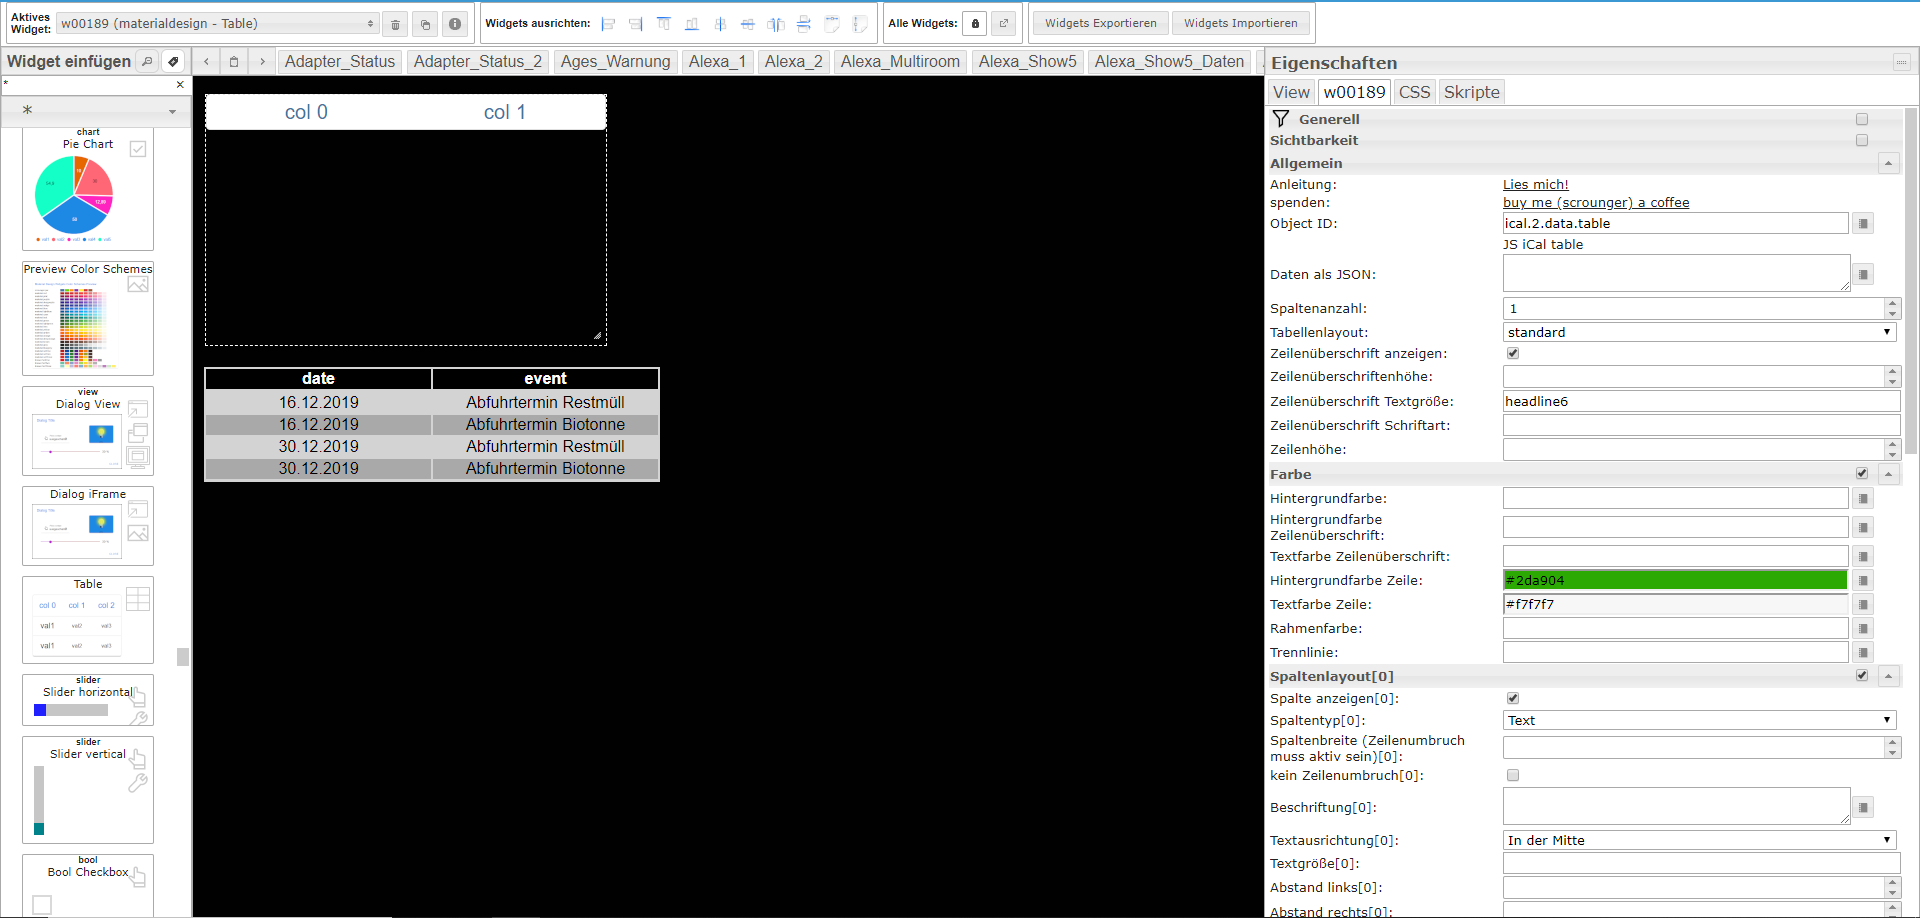Uncheck Spalte anzeigen[0]
The height and width of the screenshot is (918, 1920).
[1513, 698]
